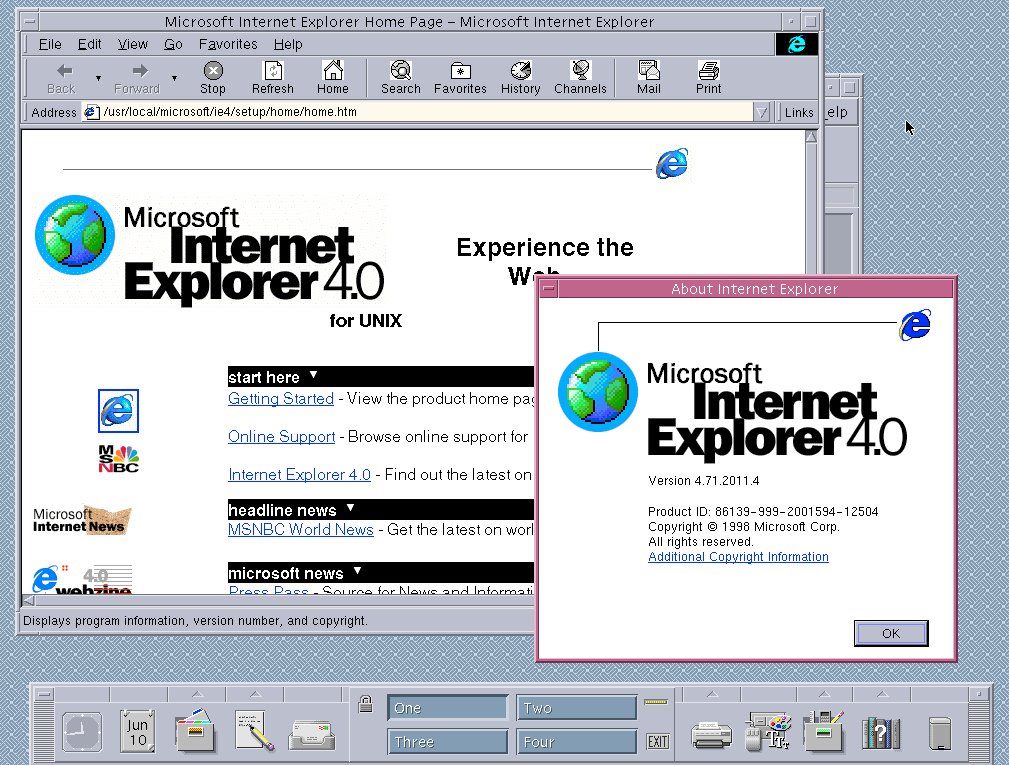Open the MSNBC World News link

click(301, 530)
